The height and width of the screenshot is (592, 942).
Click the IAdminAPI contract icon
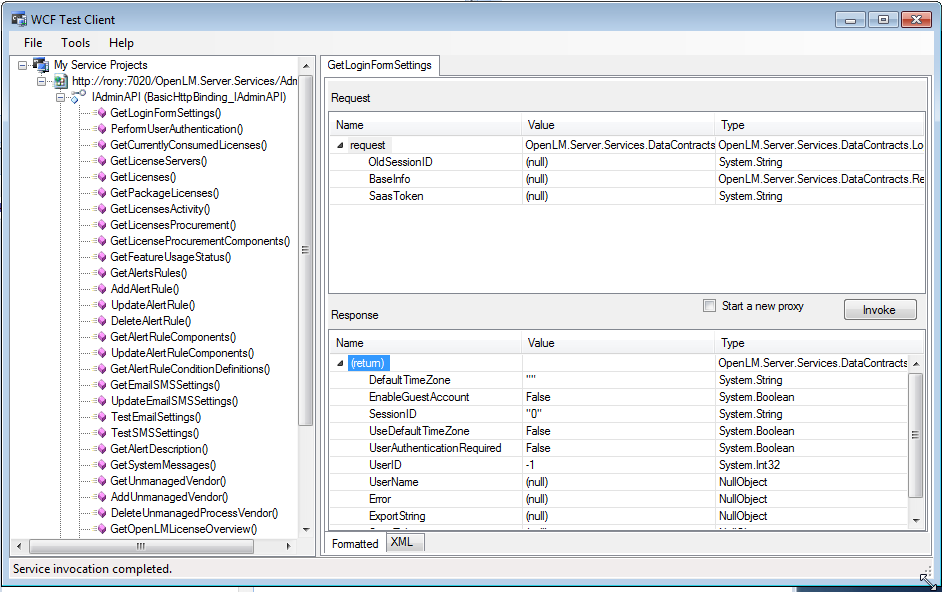[x=79, y=97]
